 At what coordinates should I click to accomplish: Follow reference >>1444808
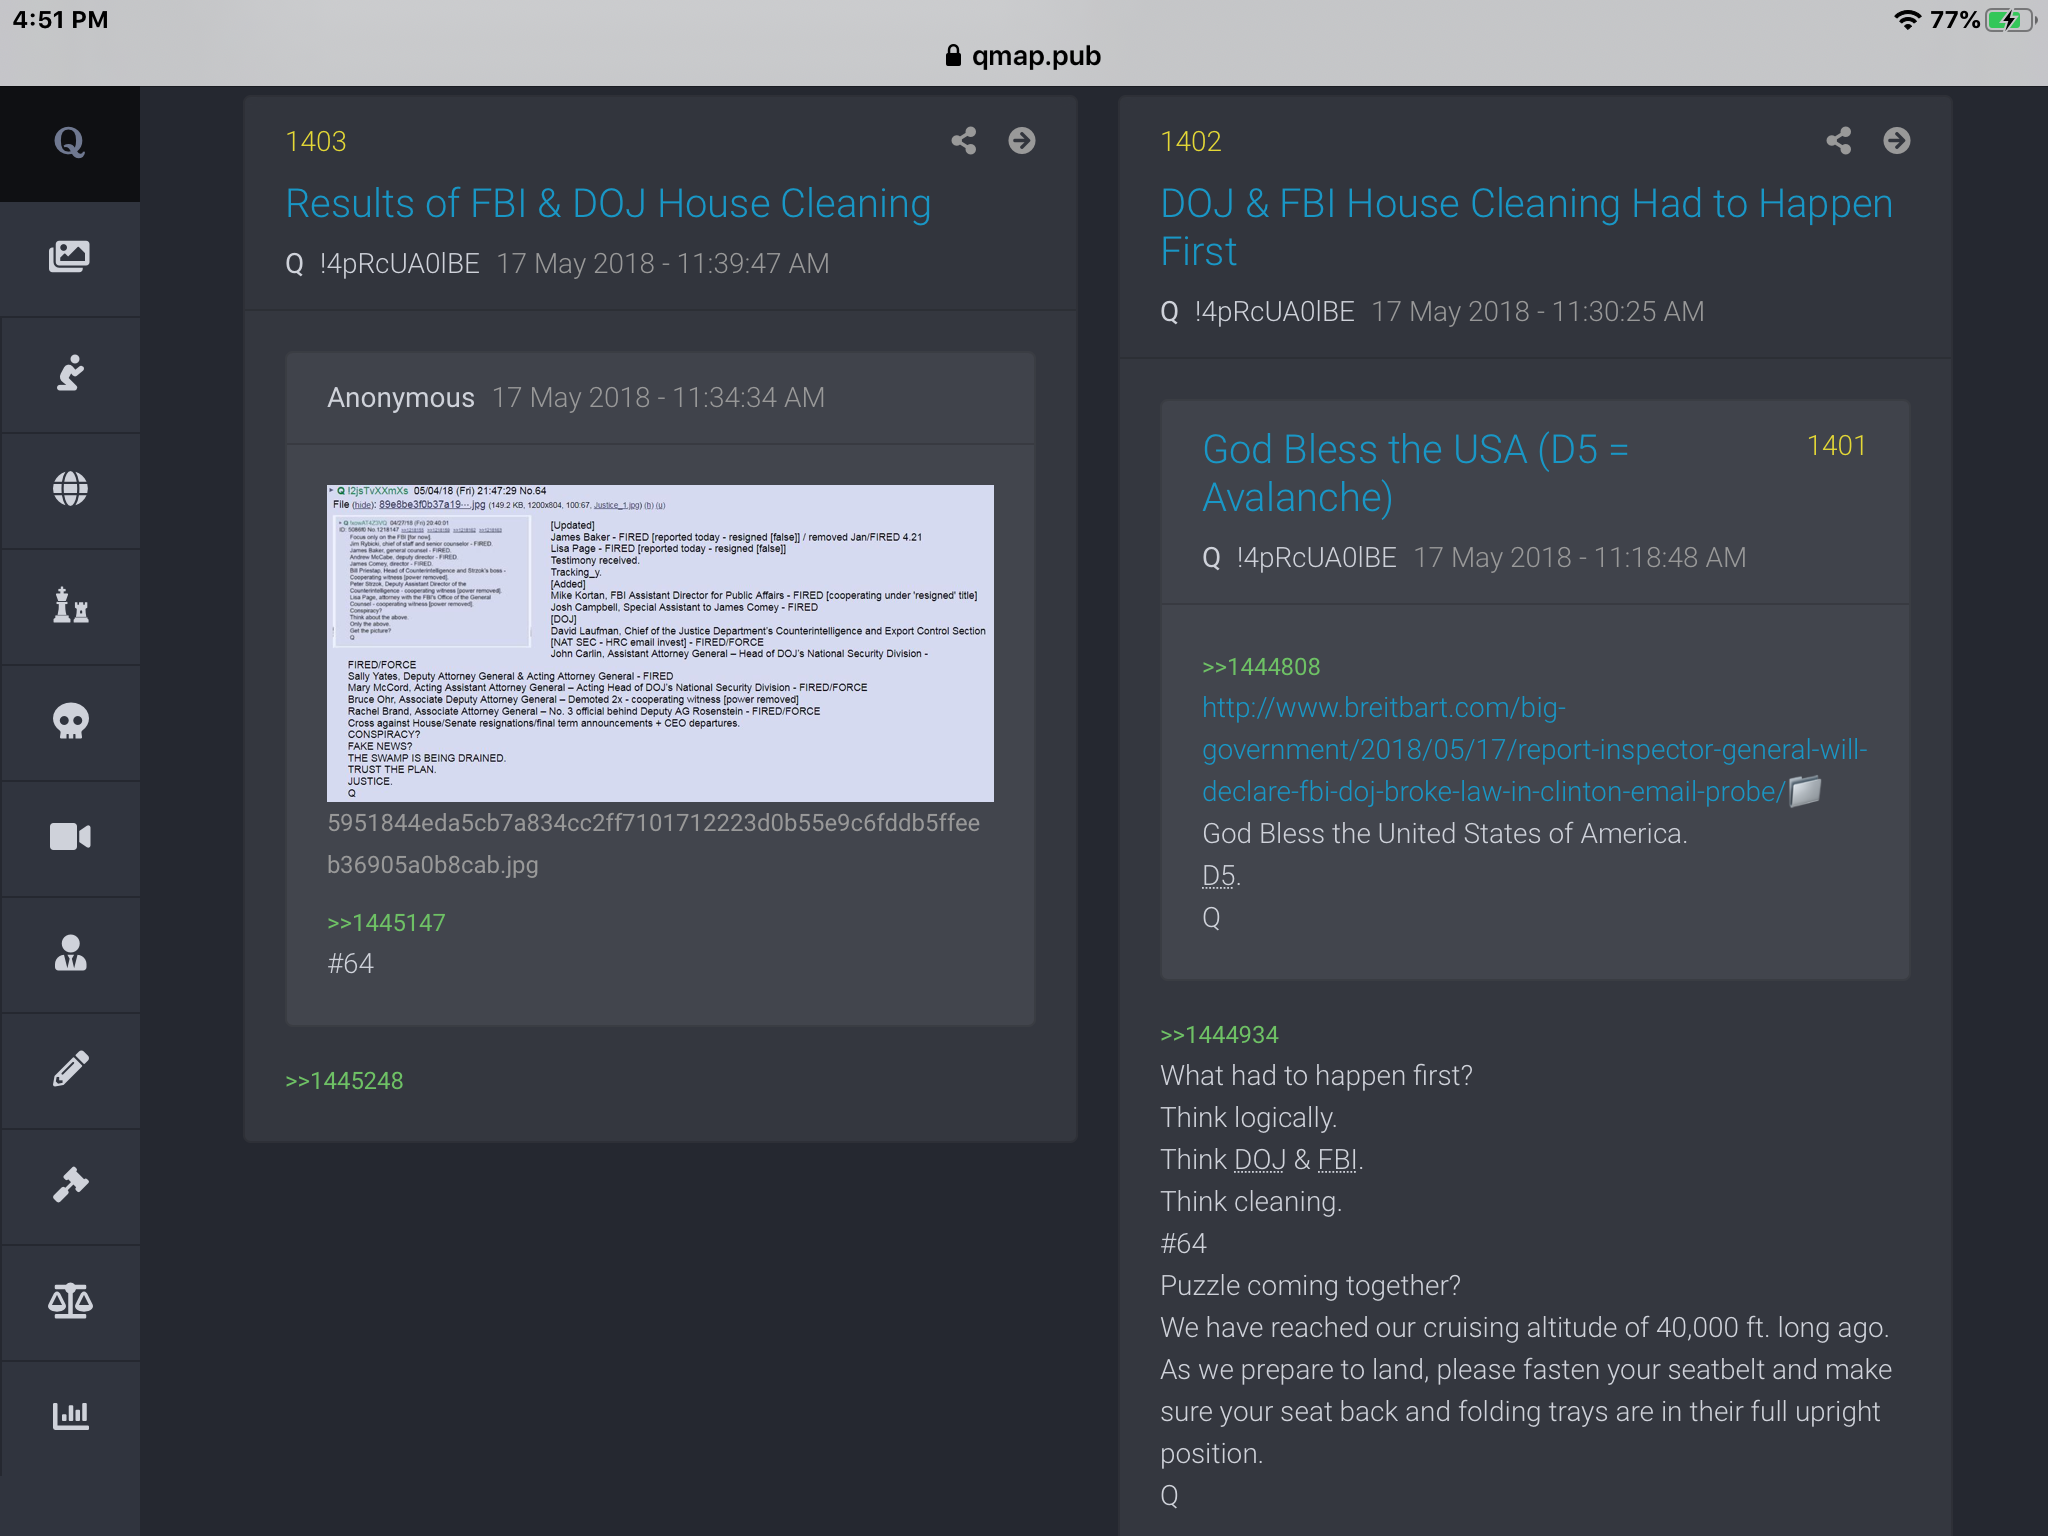[1261, 667]
